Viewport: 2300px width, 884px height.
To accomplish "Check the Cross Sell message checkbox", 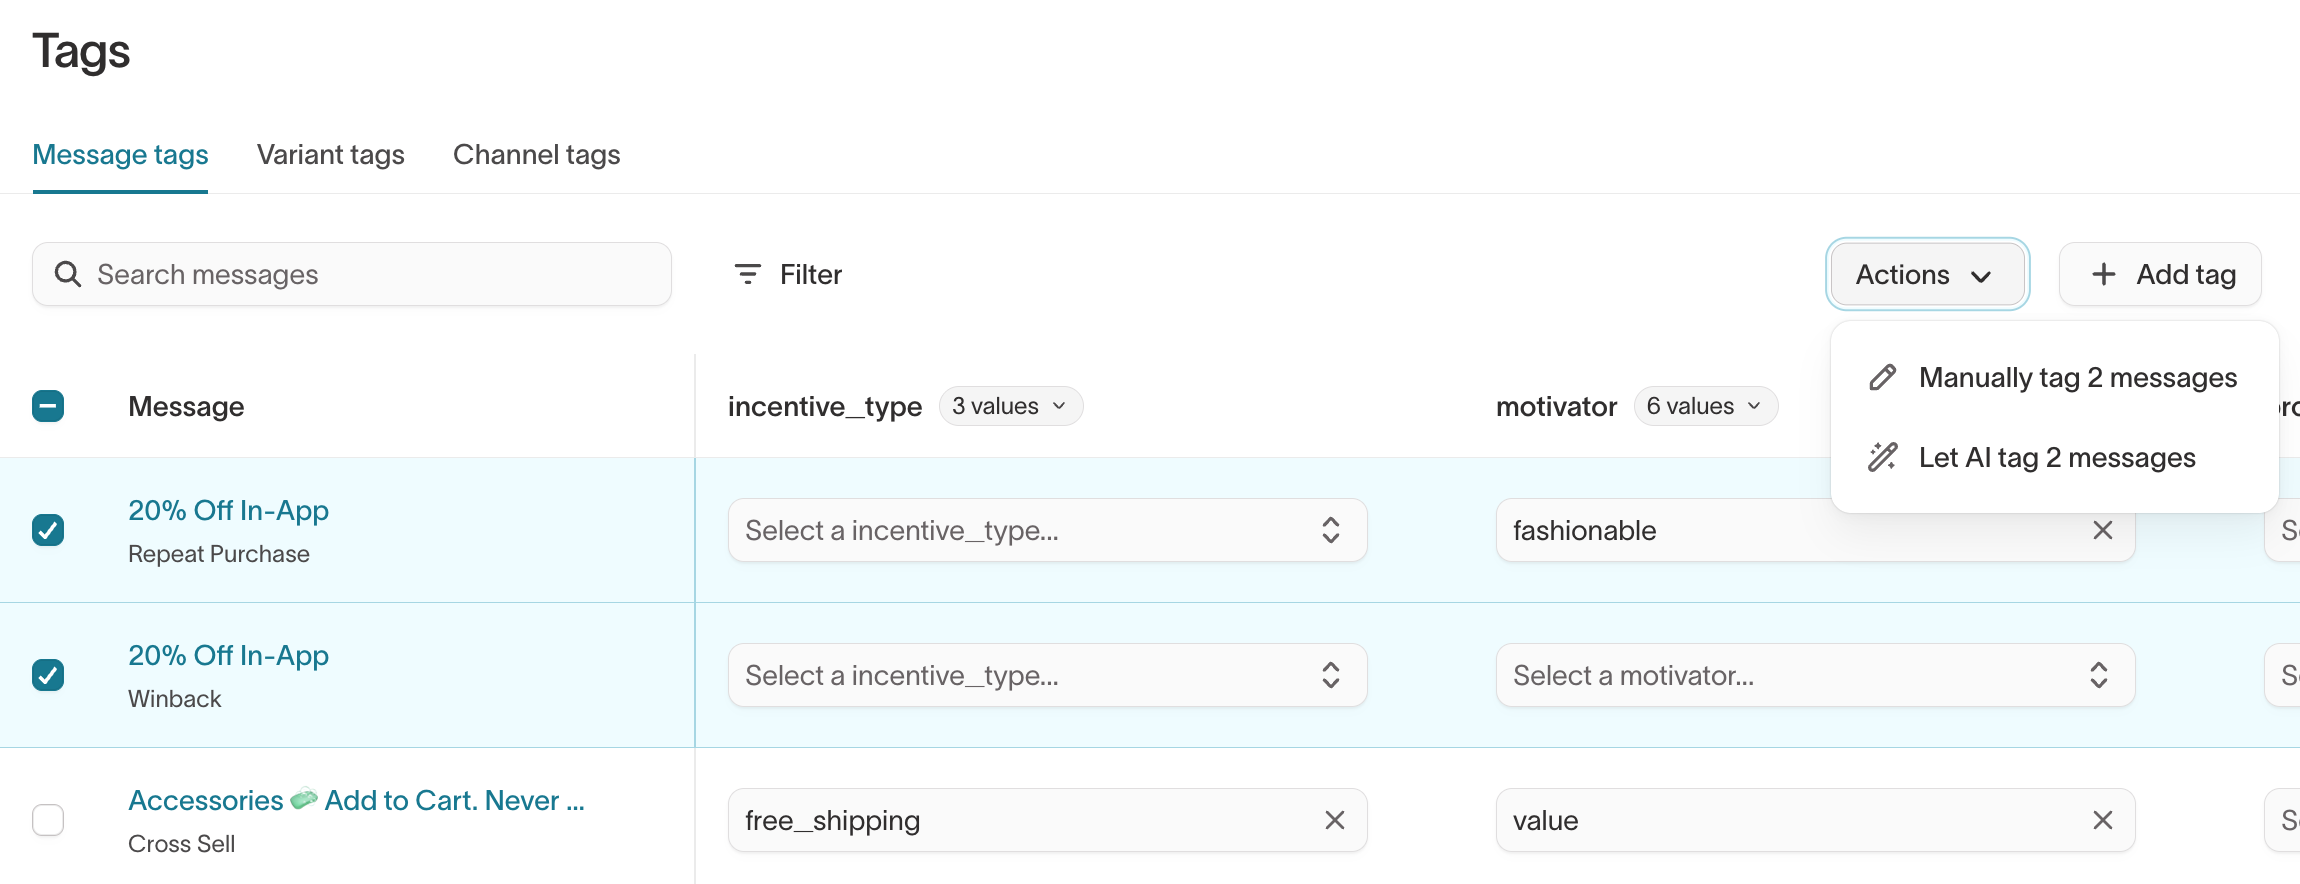I will point(48,820).
